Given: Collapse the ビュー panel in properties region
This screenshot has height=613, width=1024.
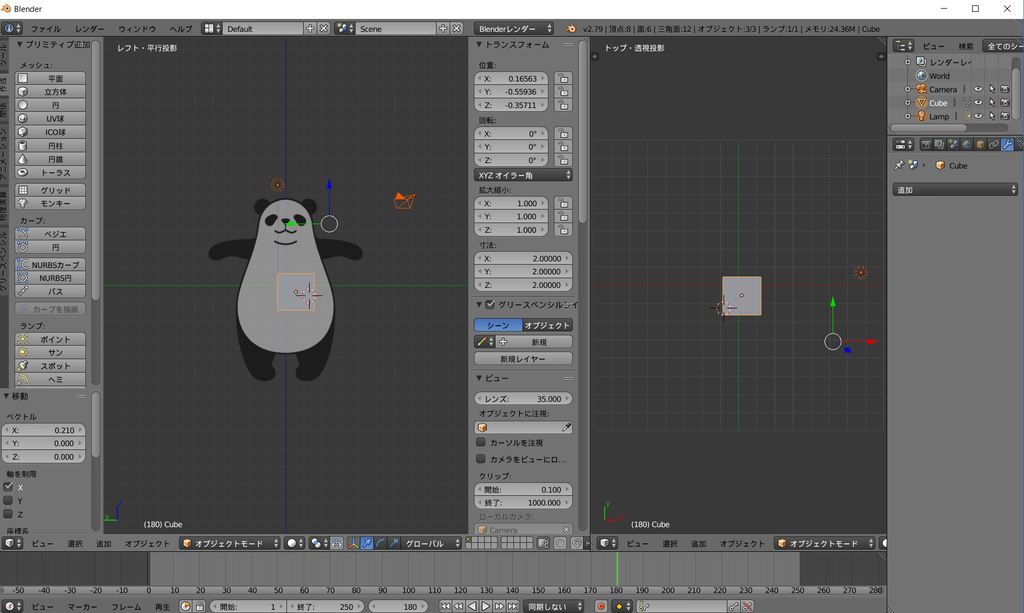Looking at the screenshot, I should click(x=479, y=378).
